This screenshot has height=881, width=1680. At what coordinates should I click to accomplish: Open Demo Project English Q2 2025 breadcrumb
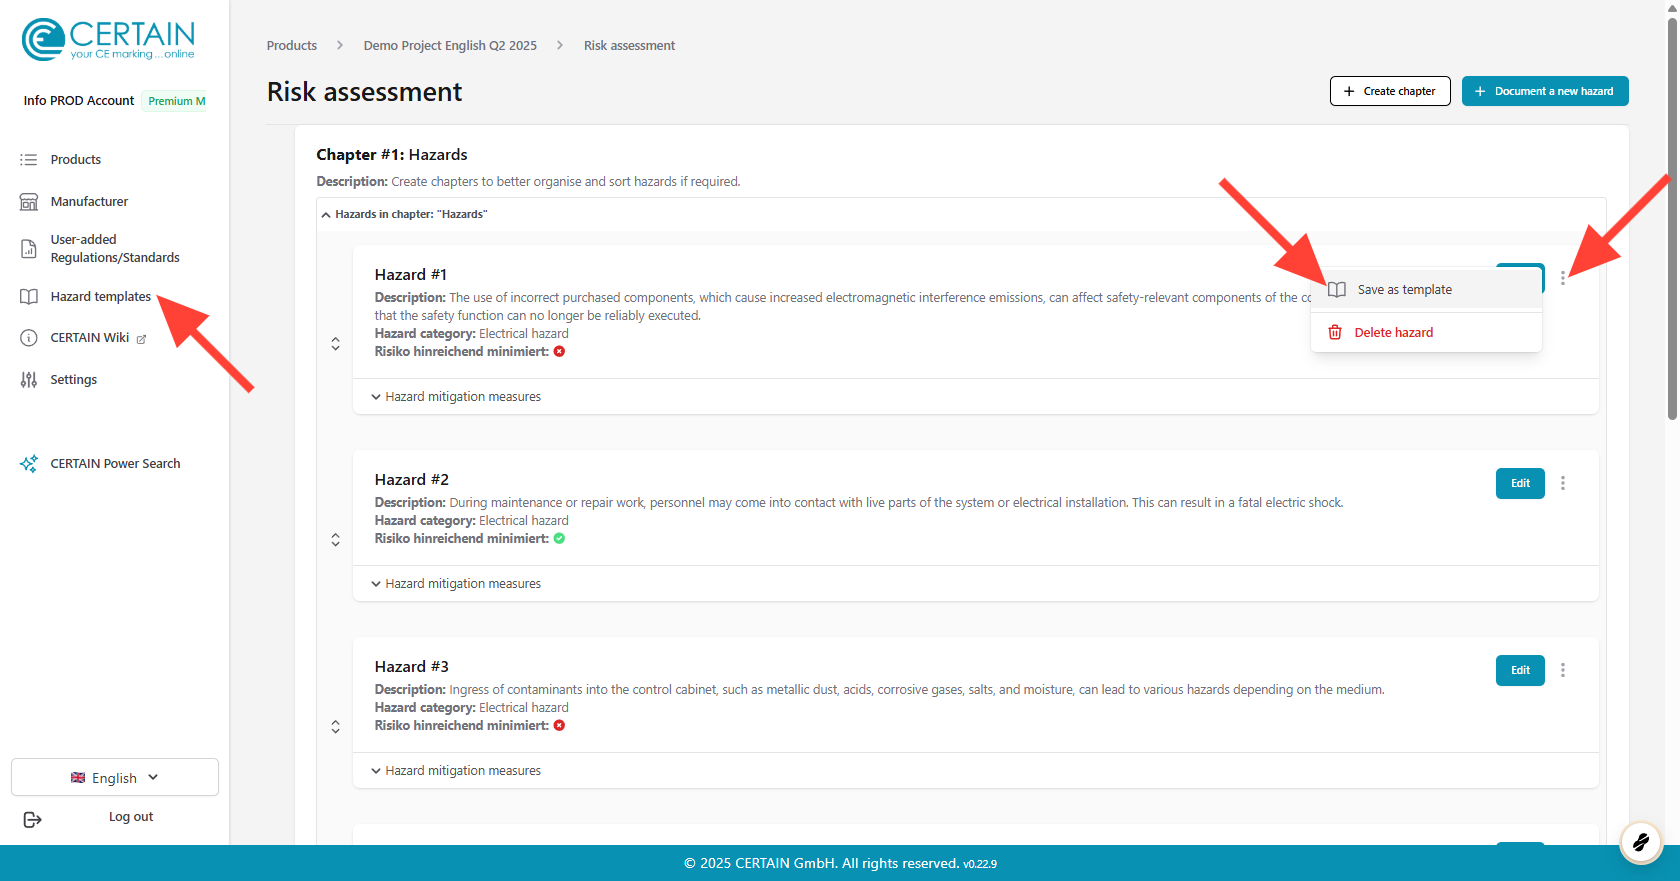point(450,46)
